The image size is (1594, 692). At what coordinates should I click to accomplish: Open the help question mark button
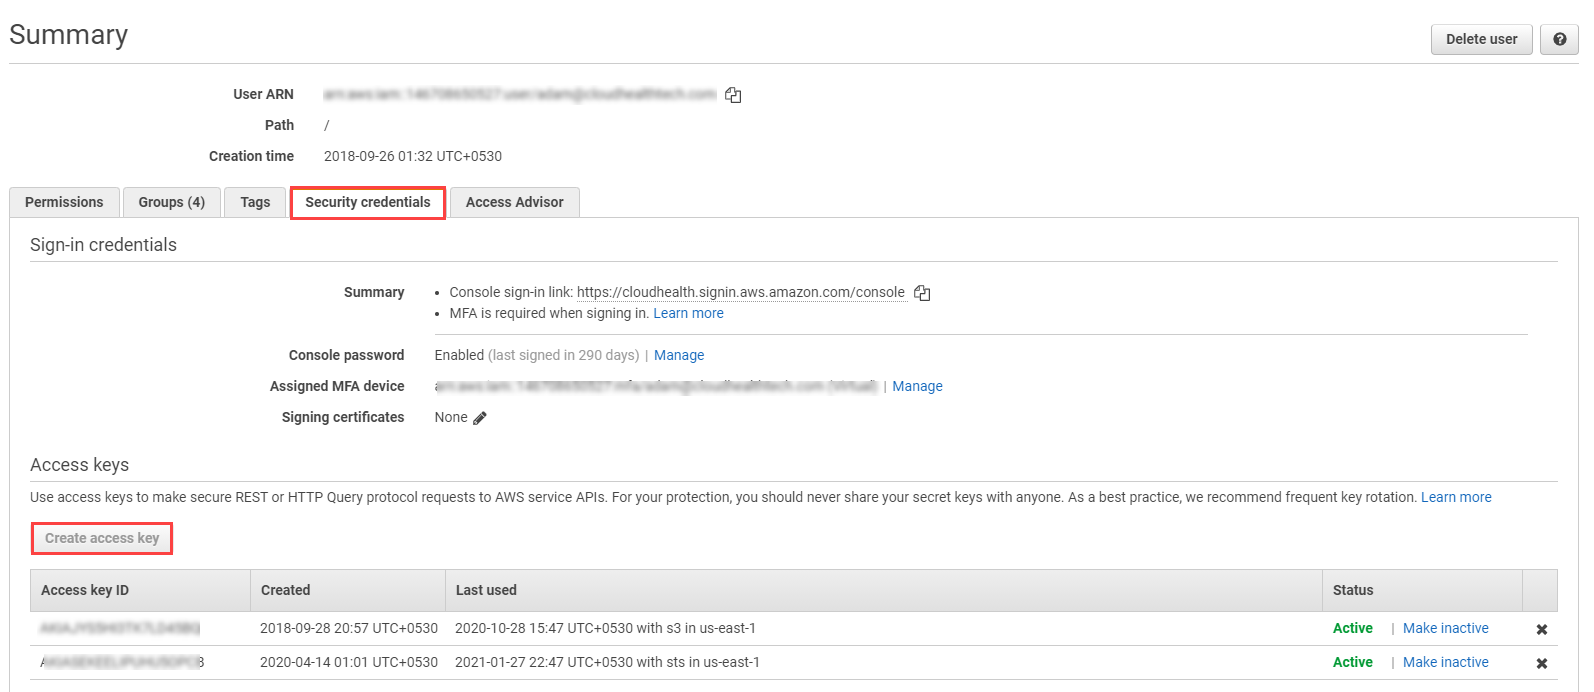coord(1559,39)
